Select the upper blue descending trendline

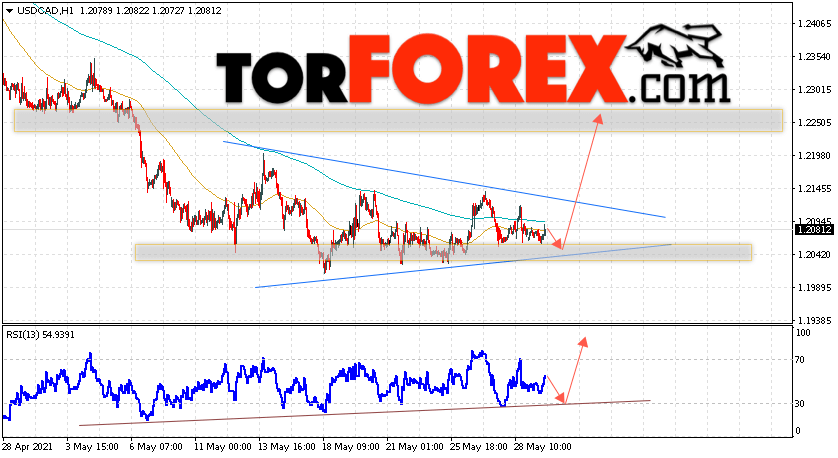coord(444,179)
